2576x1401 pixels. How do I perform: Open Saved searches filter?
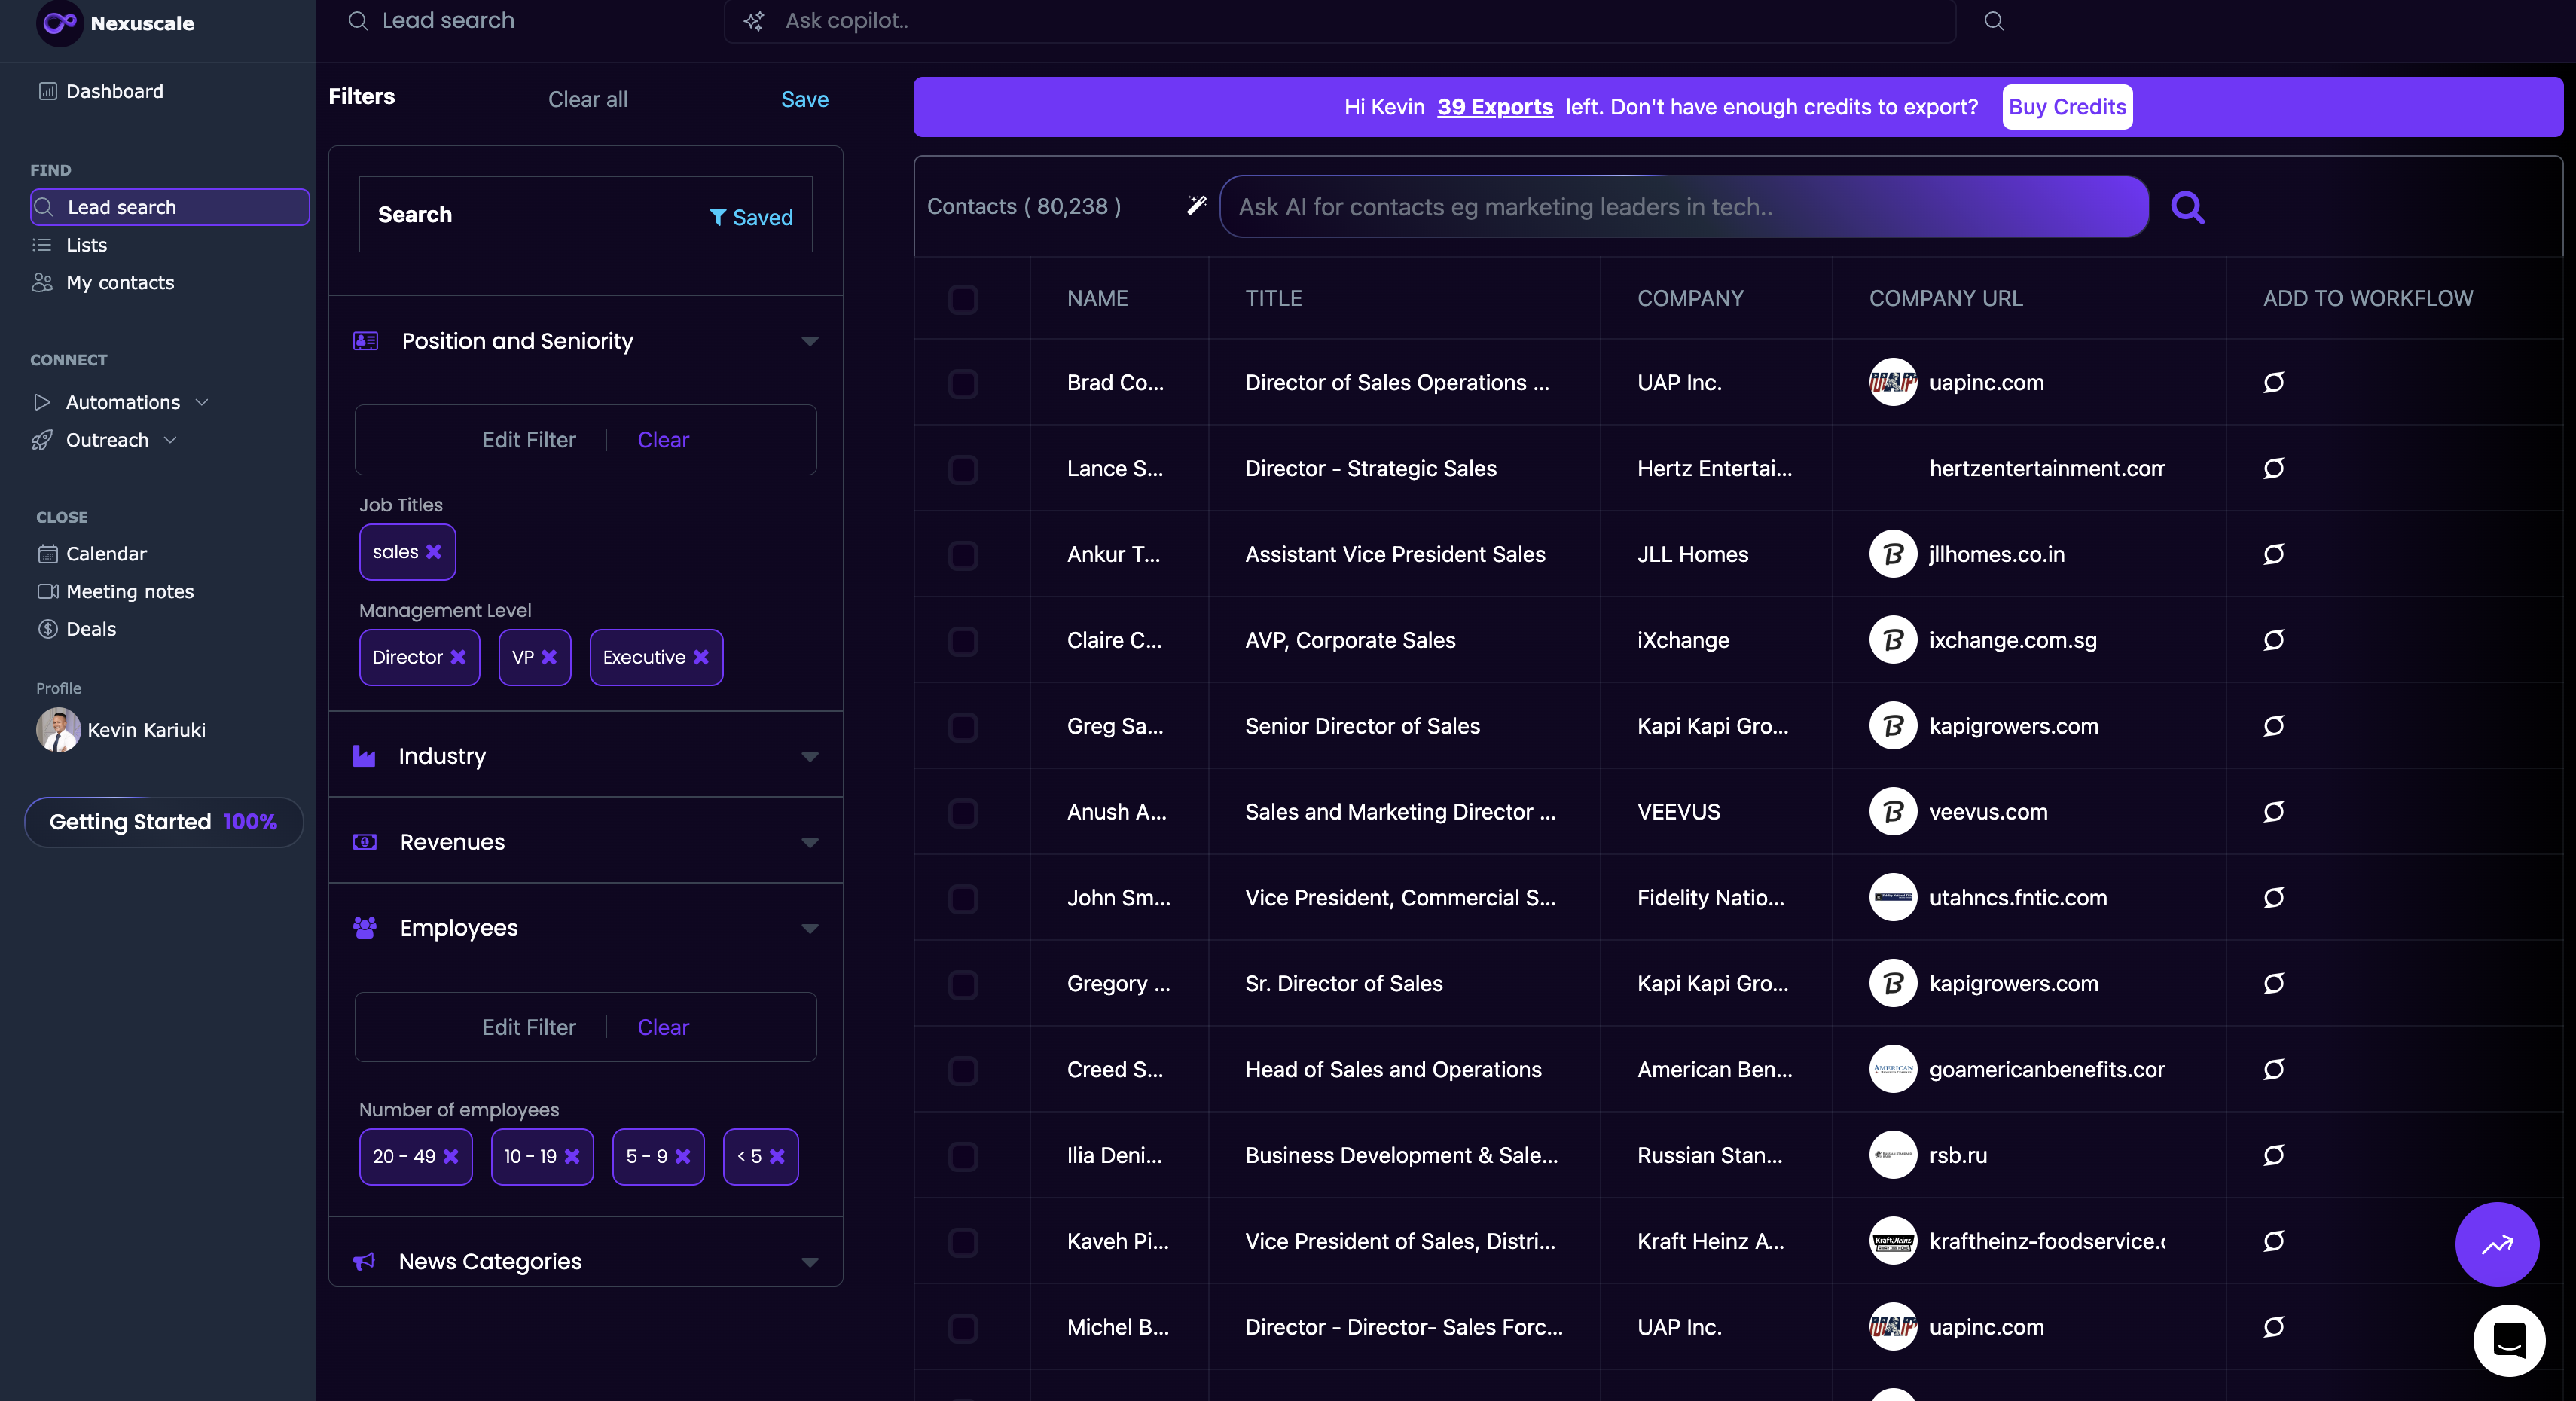coord(751,217)
